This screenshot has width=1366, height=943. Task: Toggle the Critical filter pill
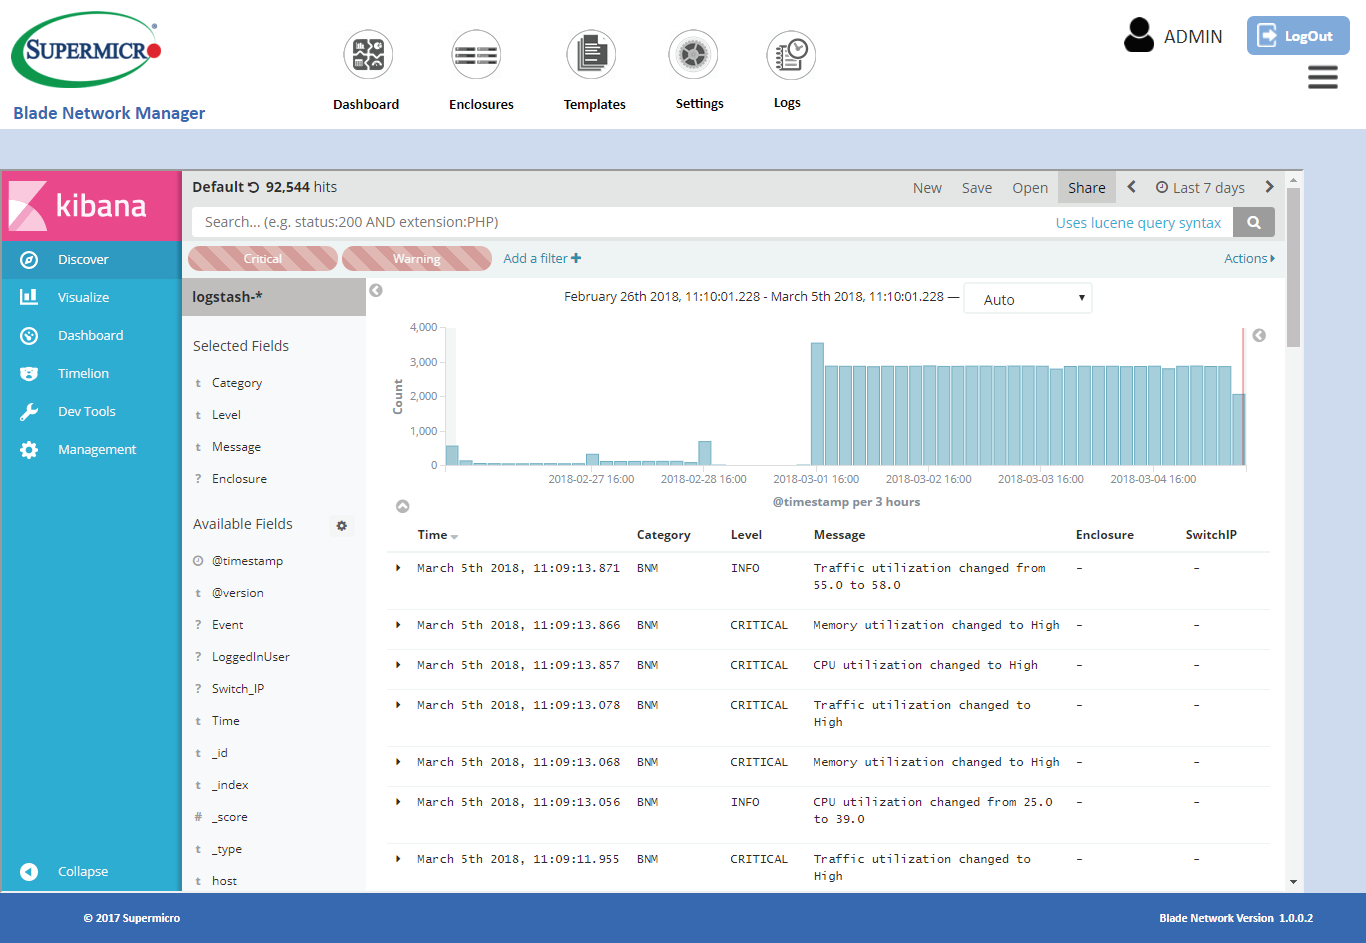(x=263, y=259)
